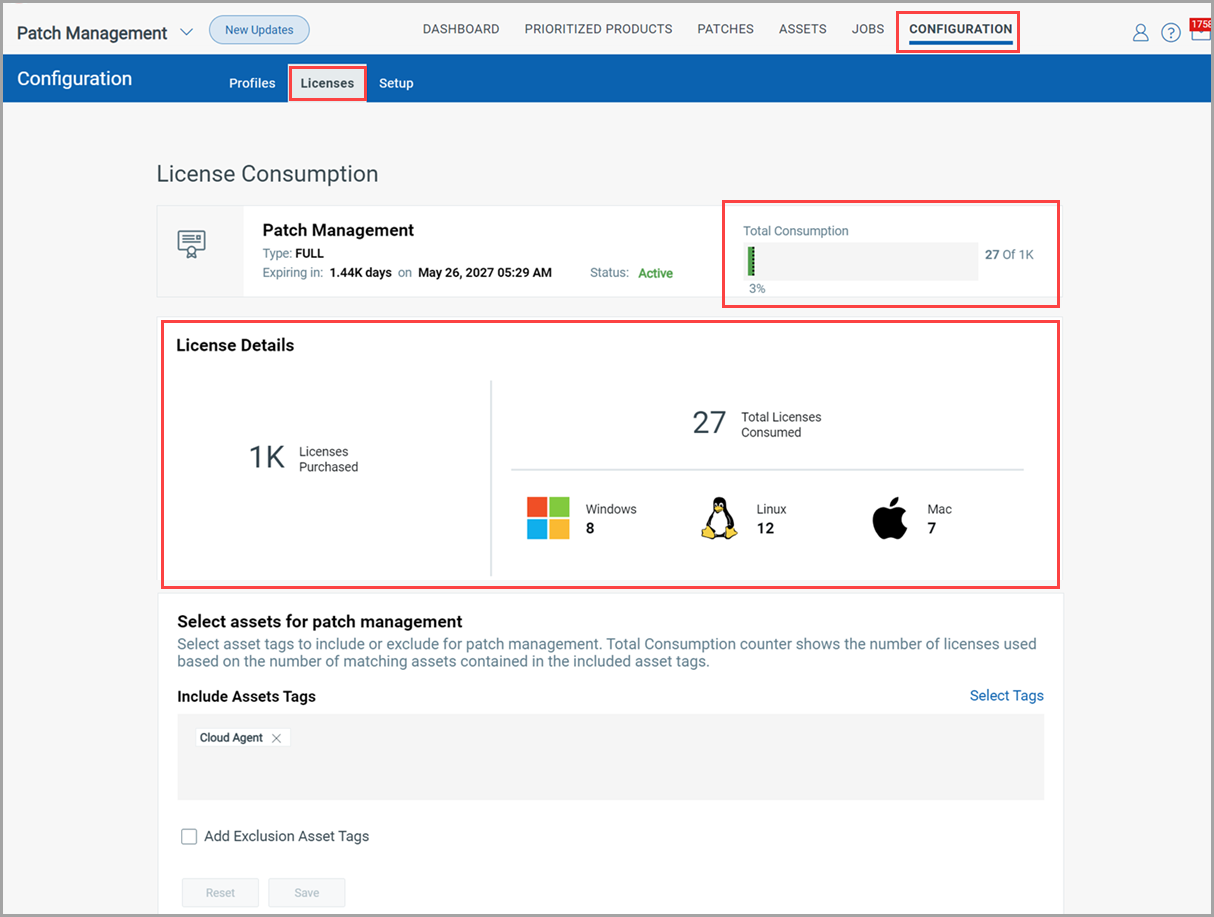
Task: Click the New Updates button
Action: [x=259, y=30]
